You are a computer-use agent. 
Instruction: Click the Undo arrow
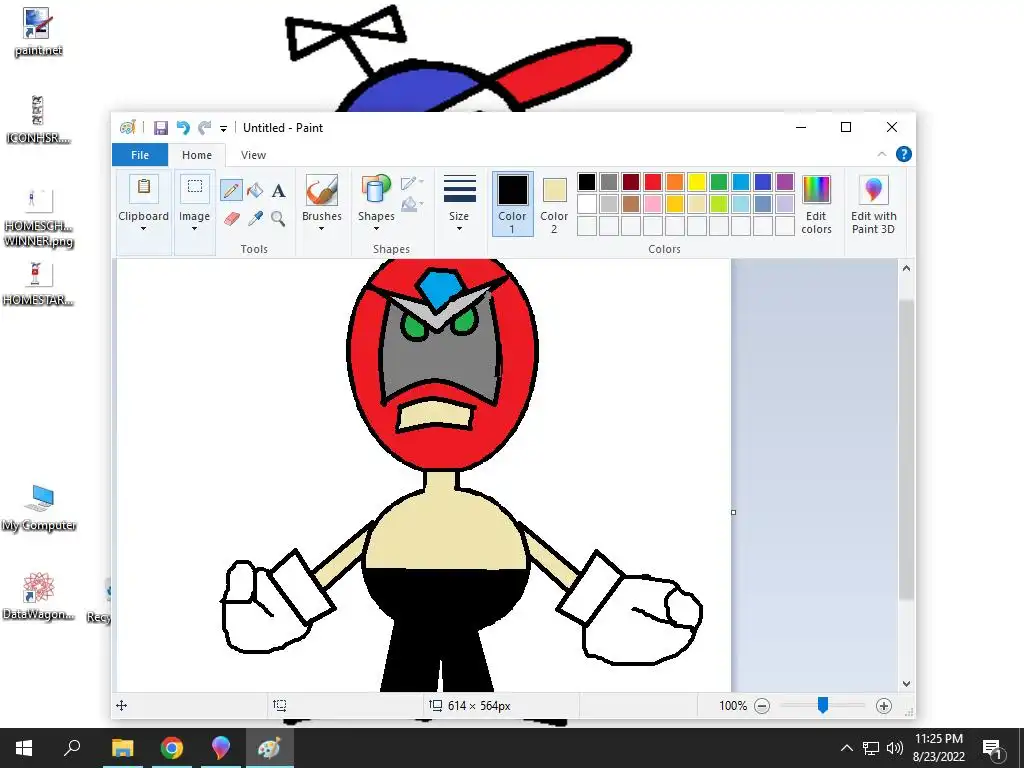click(x=183, y=127)
